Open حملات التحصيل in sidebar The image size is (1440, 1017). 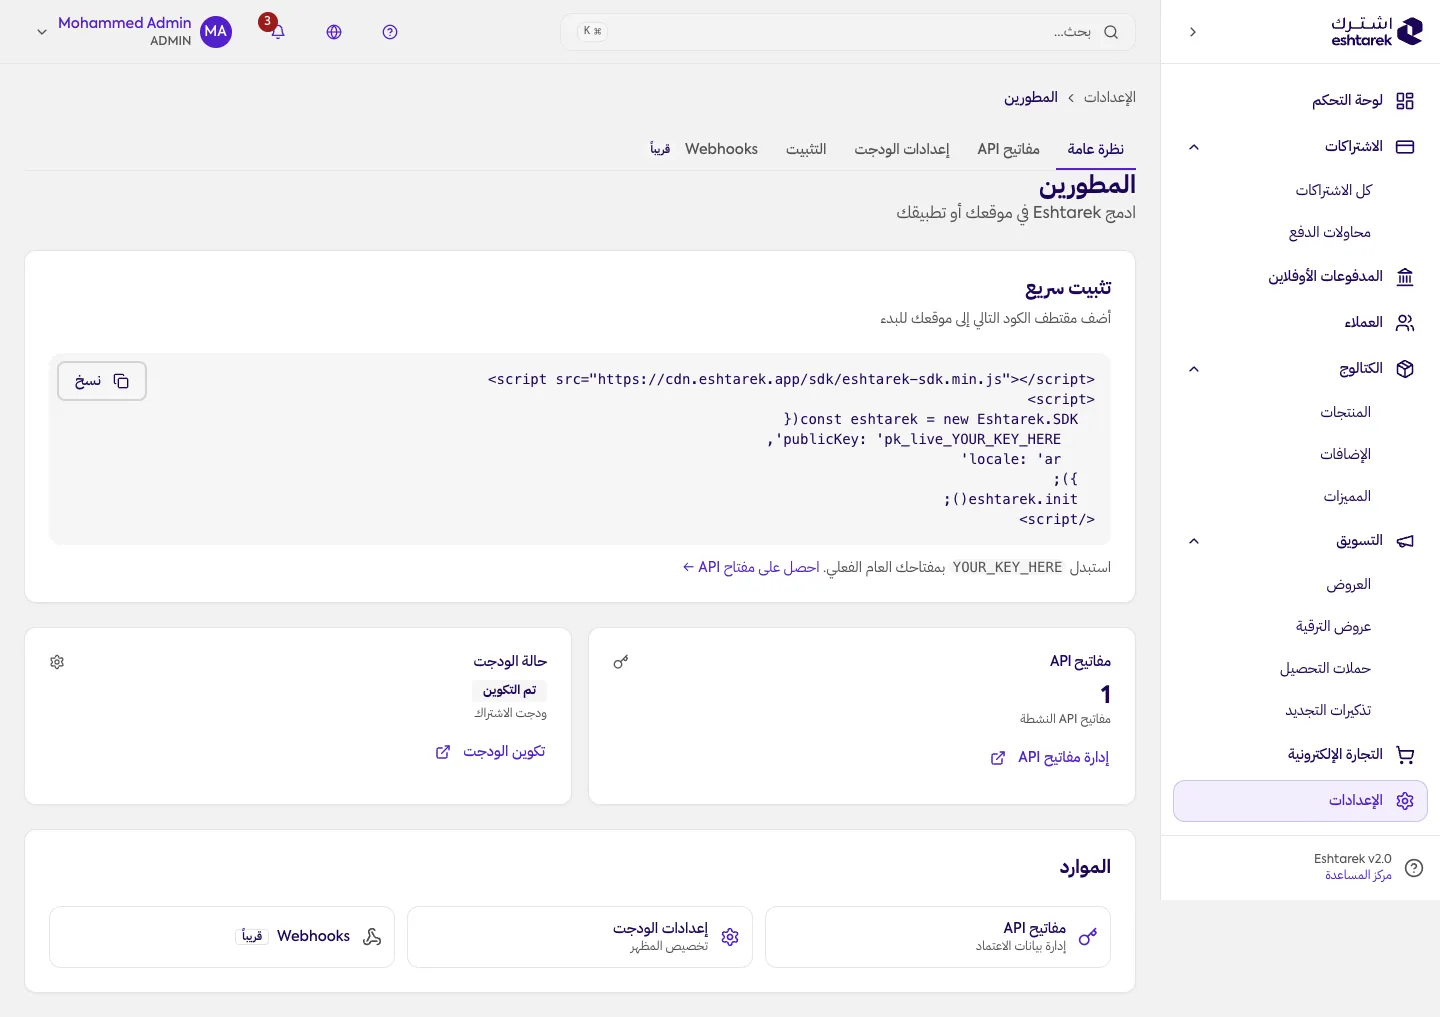1326,668
